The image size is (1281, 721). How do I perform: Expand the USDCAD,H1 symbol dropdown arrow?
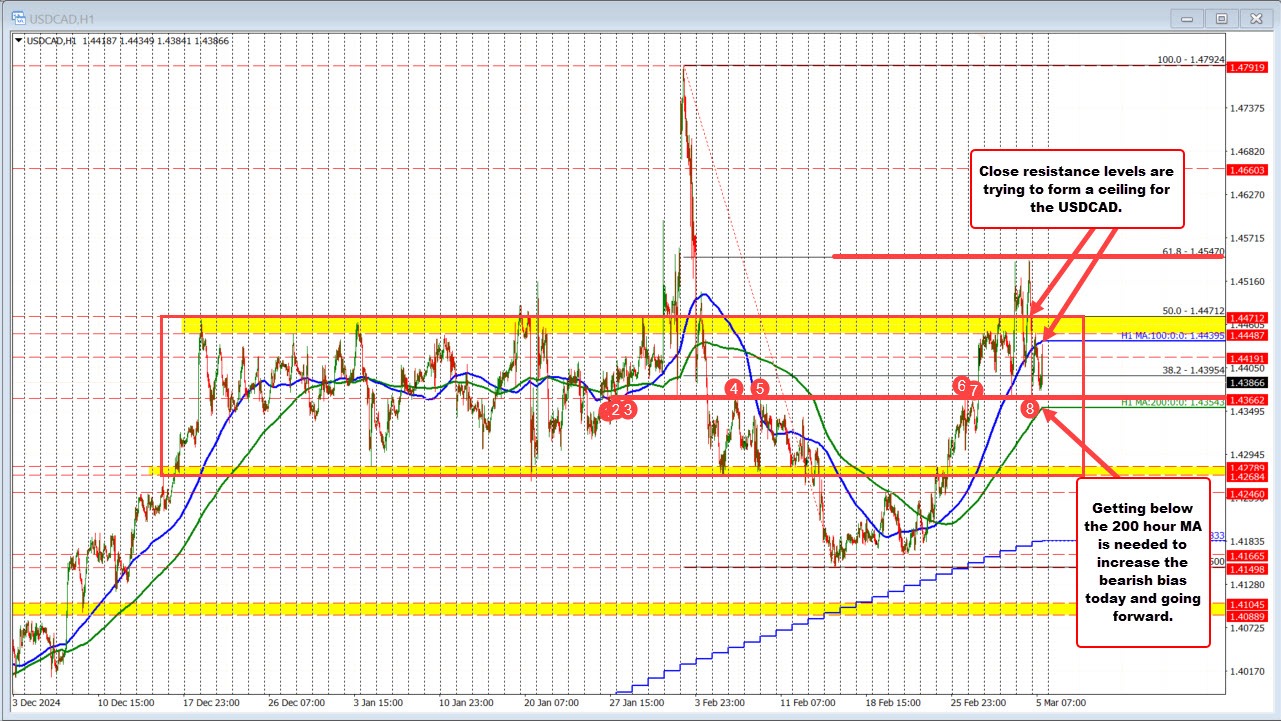point(16,40)
